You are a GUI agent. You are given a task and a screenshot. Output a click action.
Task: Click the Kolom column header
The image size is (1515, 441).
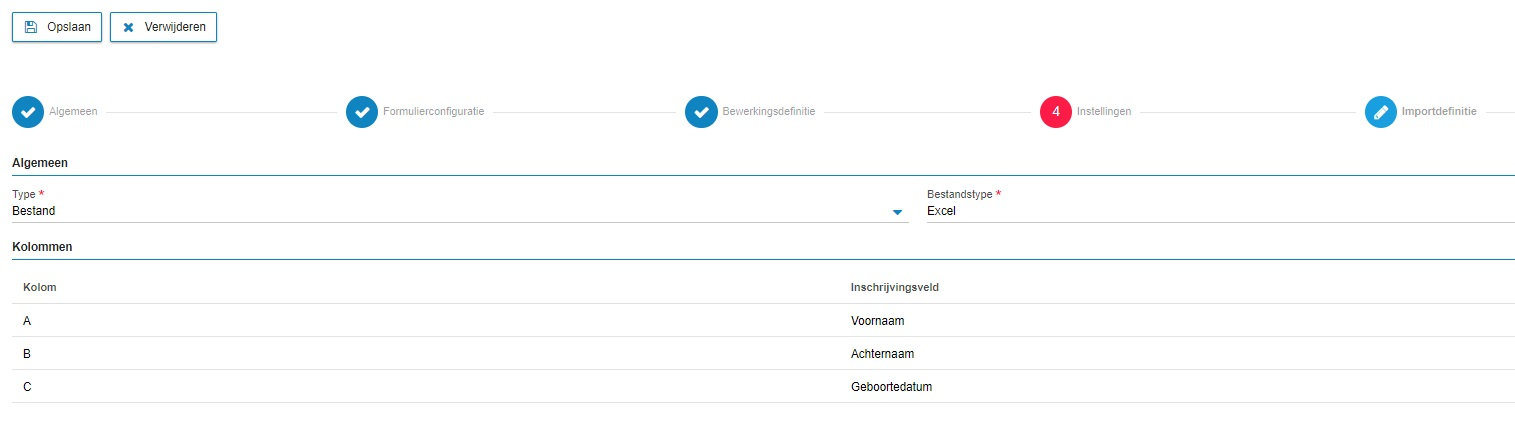(x=39, y=288)
